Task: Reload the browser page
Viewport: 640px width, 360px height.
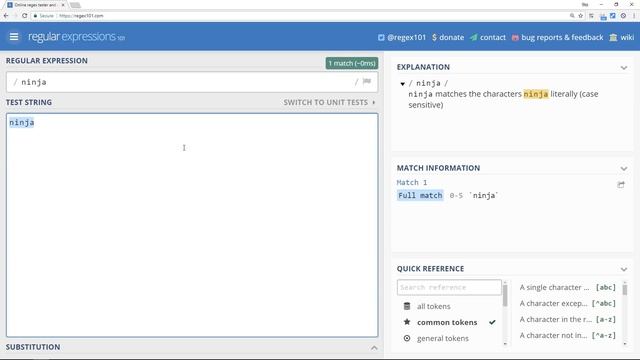Action: tap(24, 16)
